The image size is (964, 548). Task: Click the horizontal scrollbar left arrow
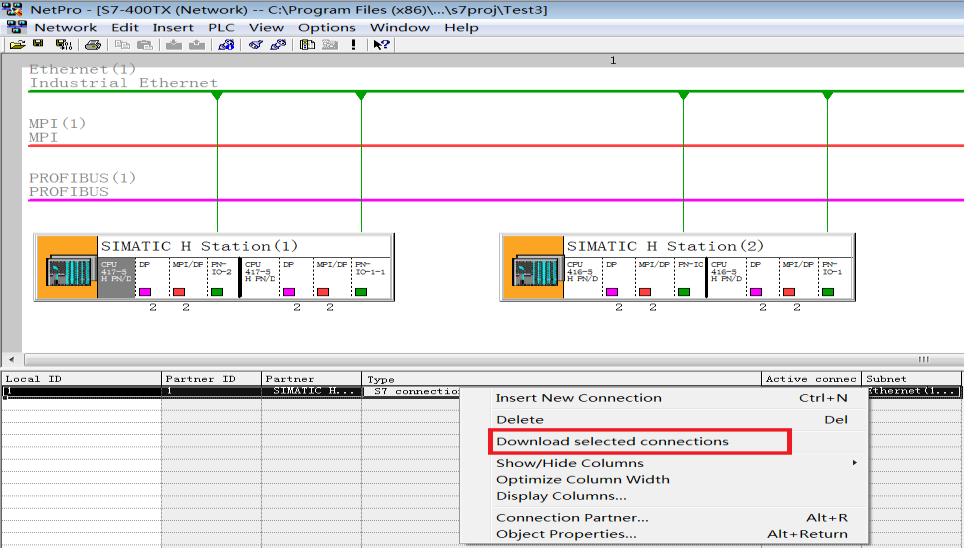pos(12,359)
